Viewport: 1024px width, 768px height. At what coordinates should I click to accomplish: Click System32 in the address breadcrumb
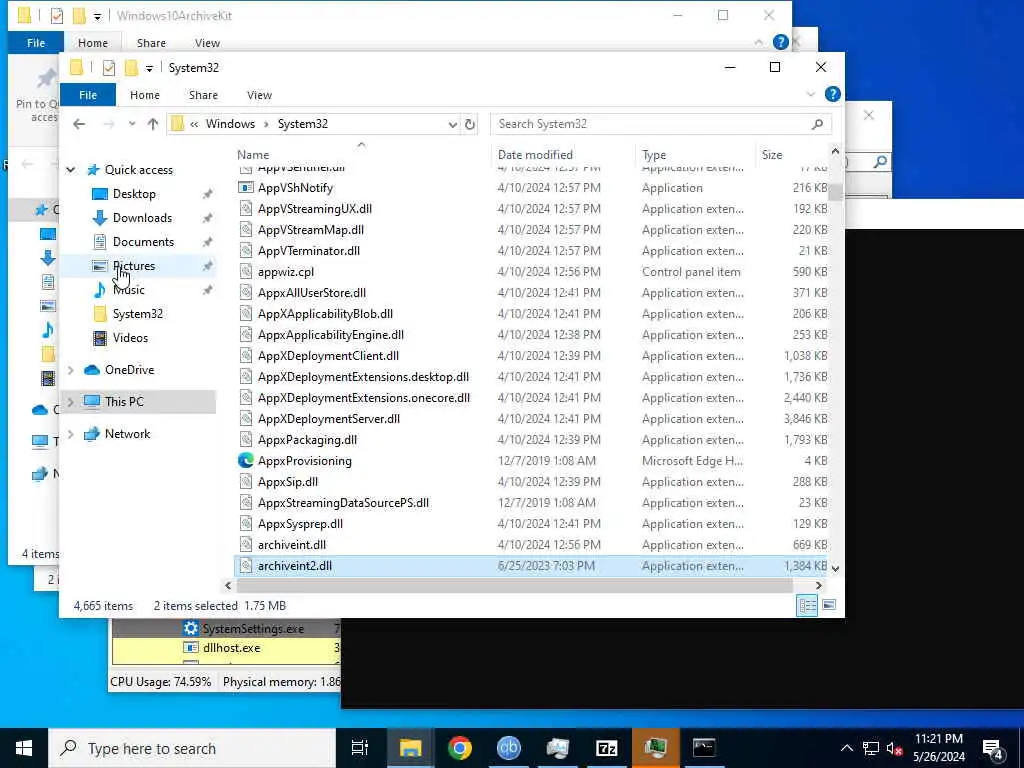point(302,124)
